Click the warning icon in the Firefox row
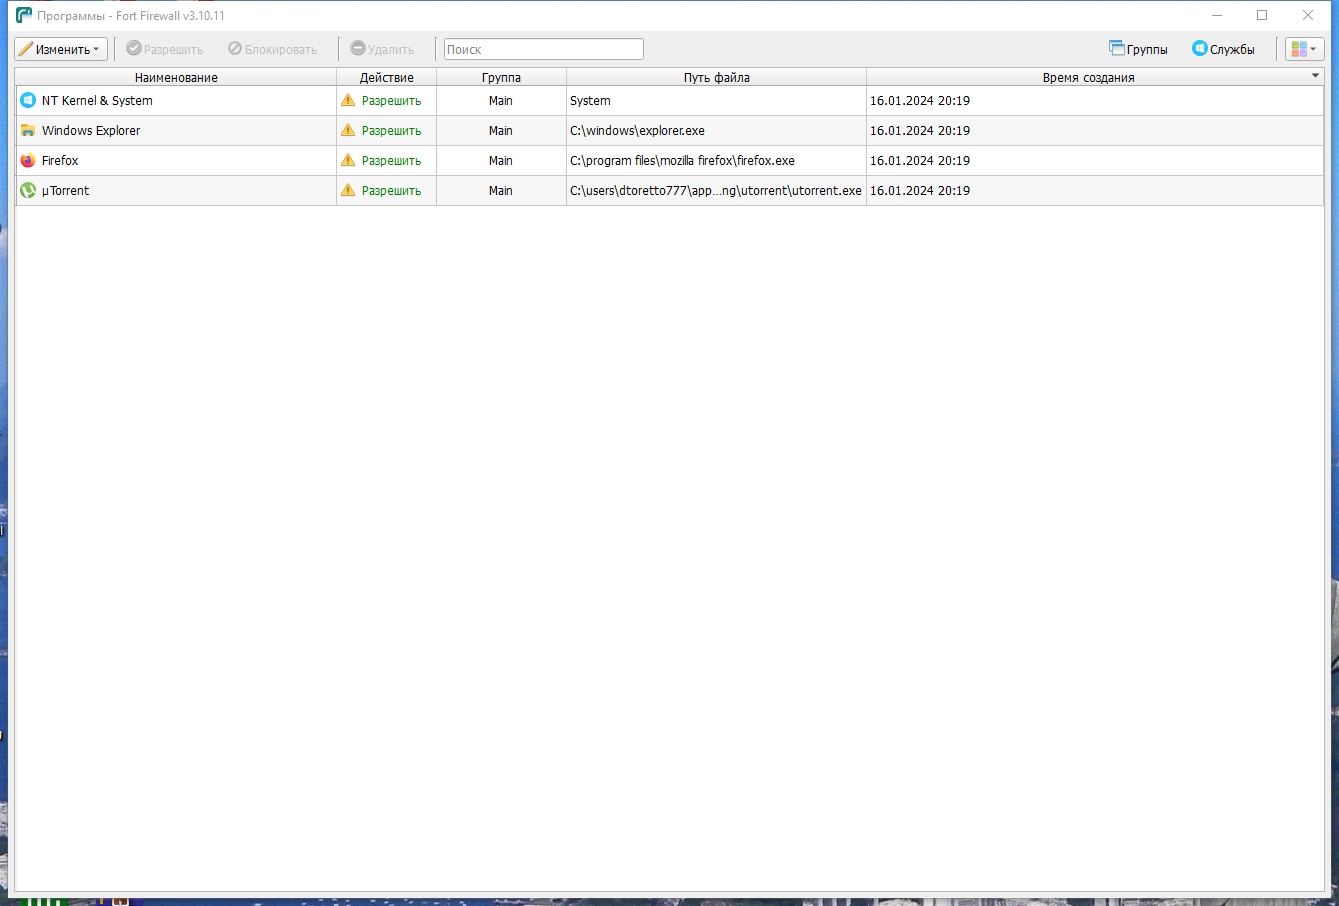 [348, 161]
